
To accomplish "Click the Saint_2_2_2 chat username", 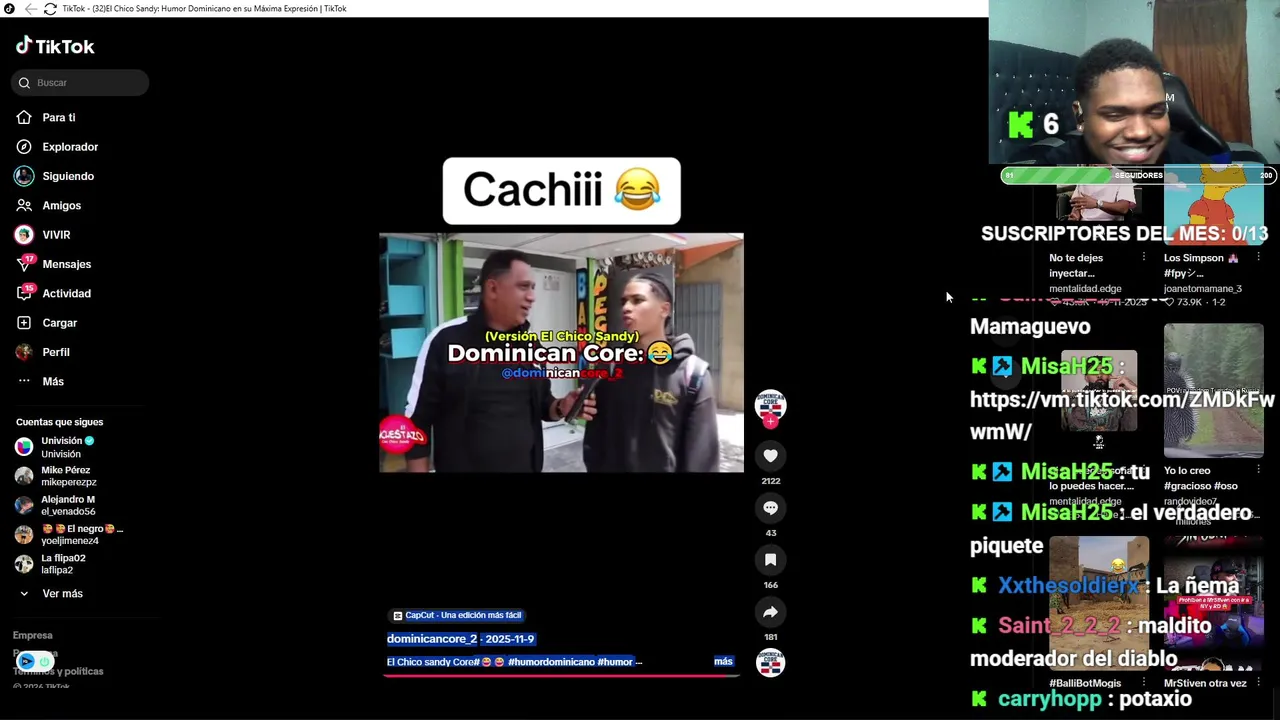I will [x=1060, y=626].
